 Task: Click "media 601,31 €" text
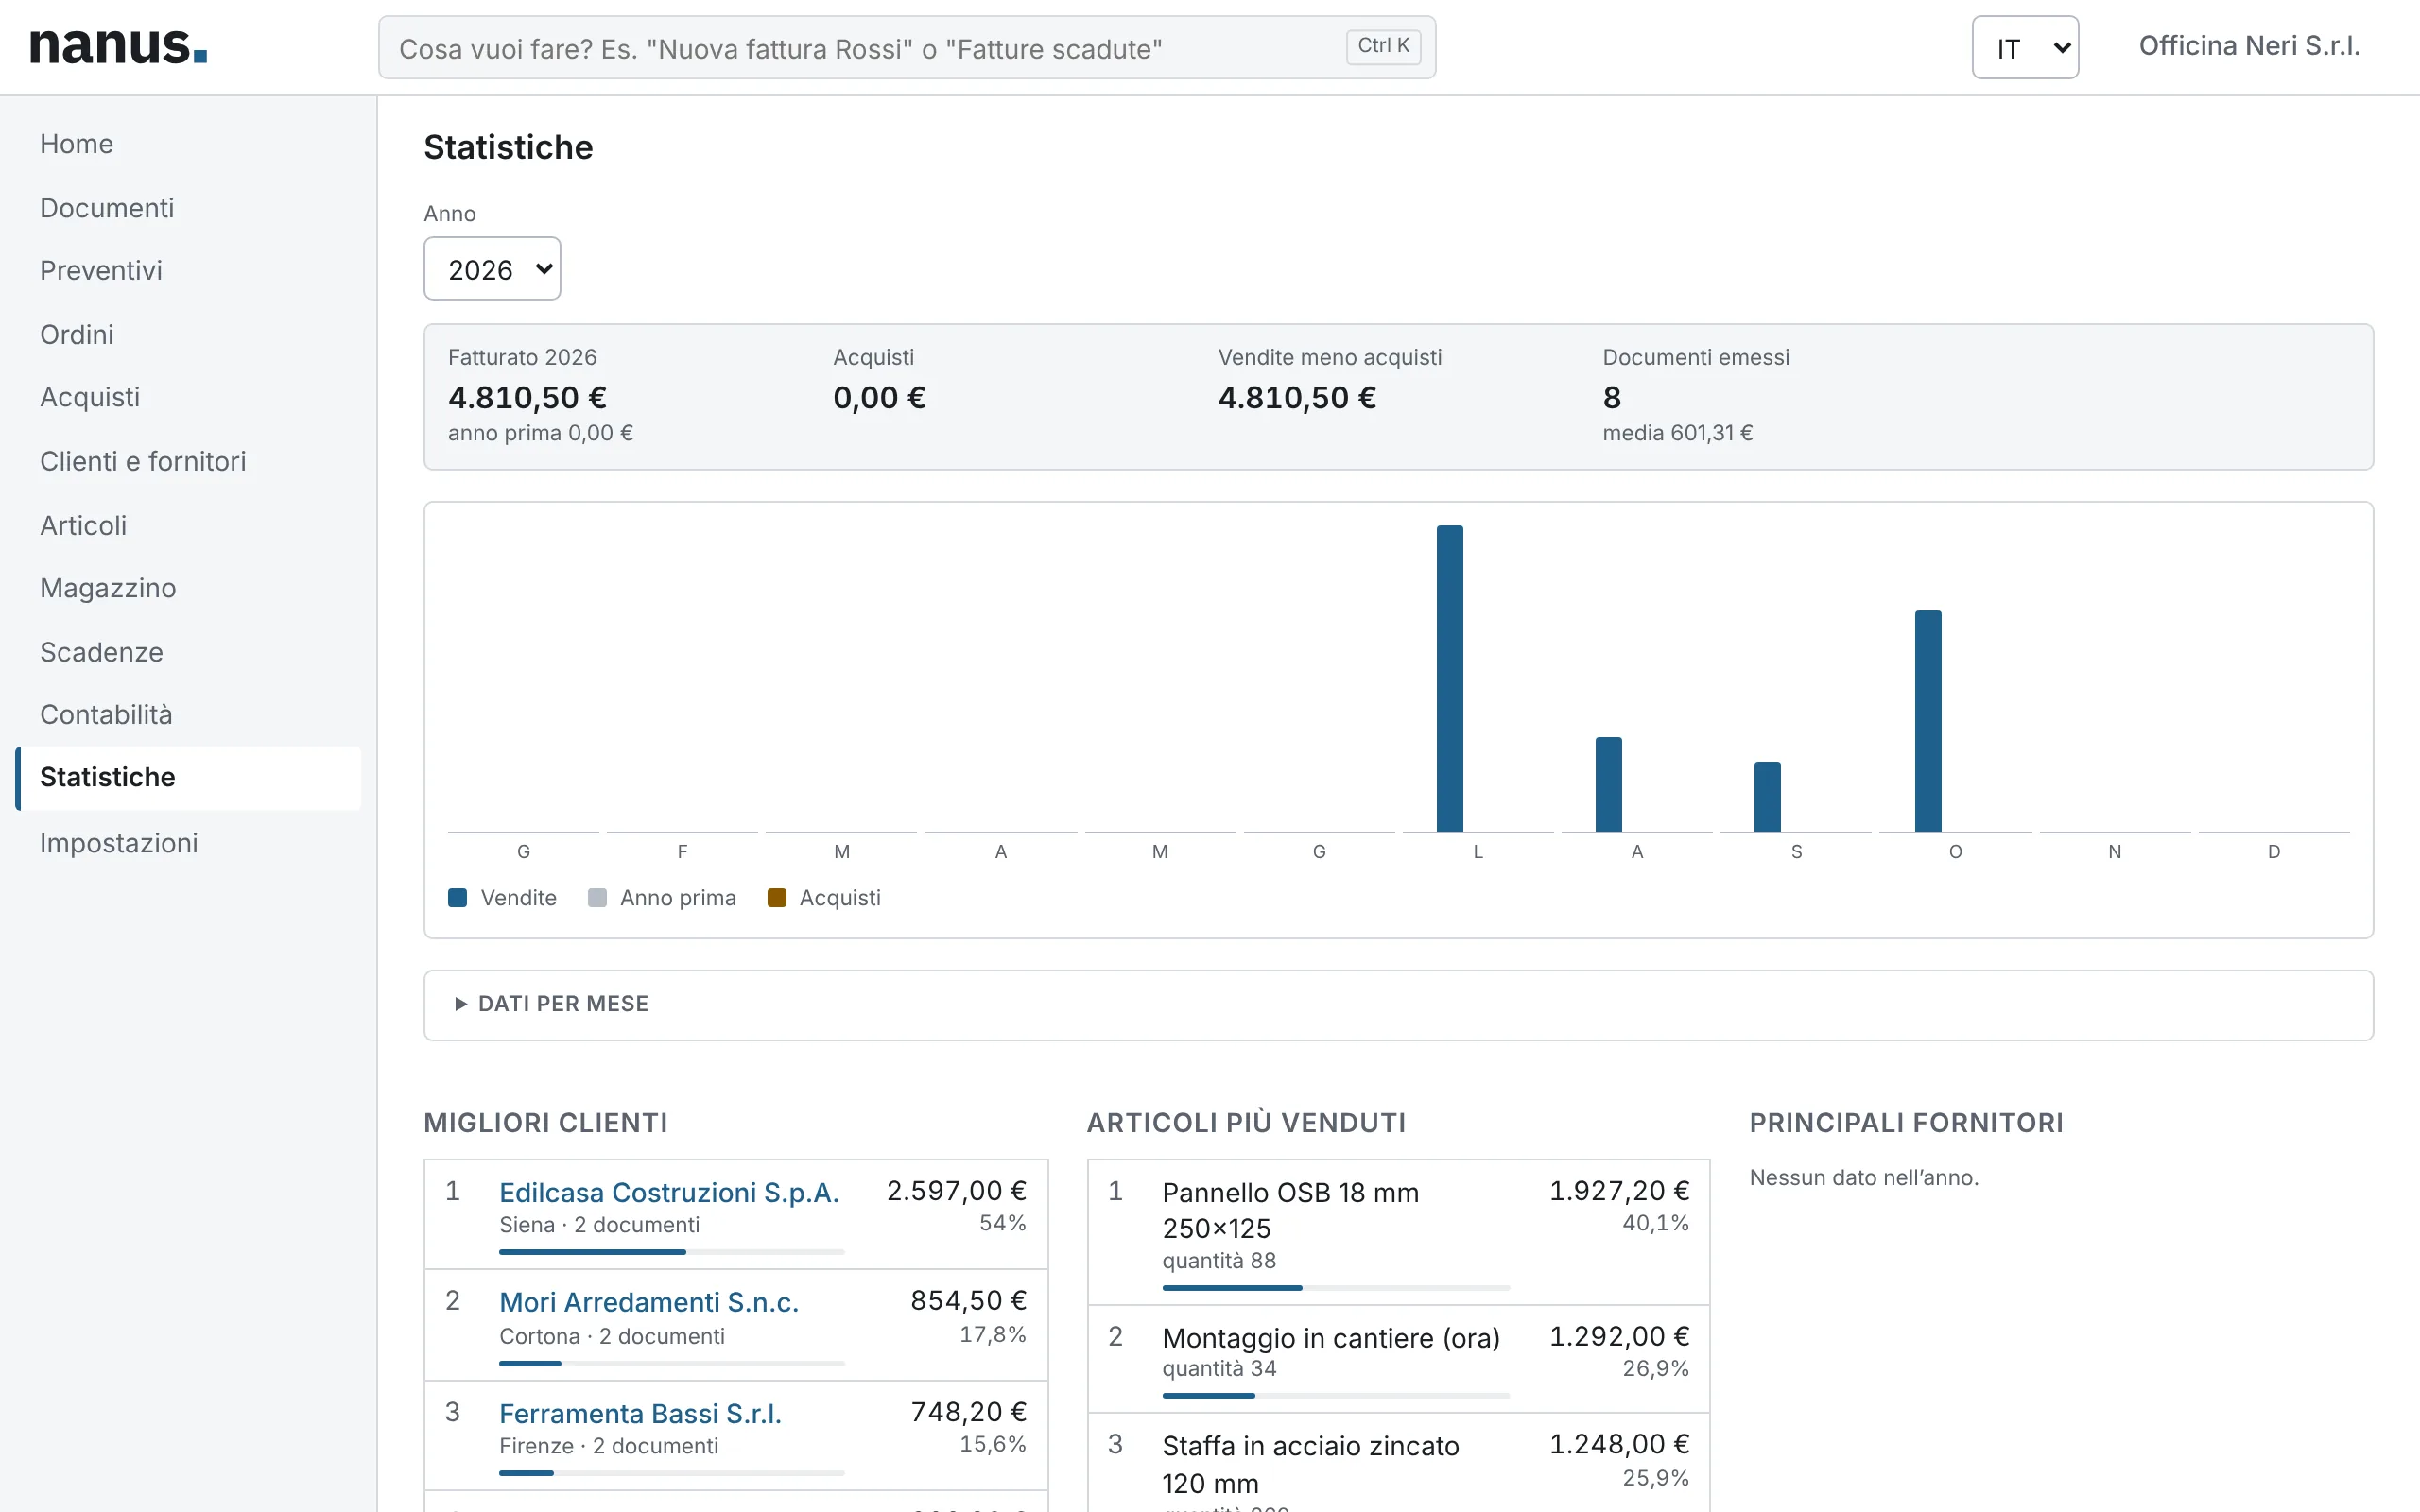[x=1678, y=433]
